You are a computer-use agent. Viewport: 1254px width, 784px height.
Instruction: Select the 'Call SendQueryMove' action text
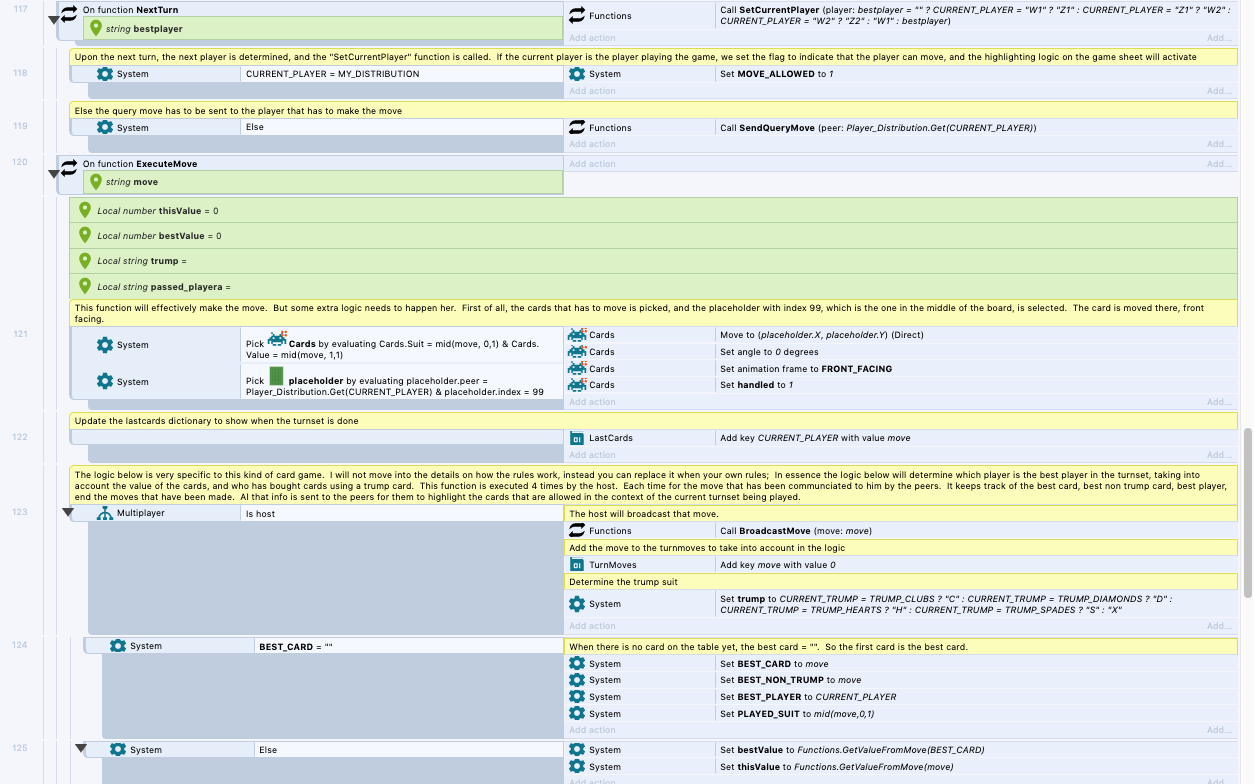878,128
